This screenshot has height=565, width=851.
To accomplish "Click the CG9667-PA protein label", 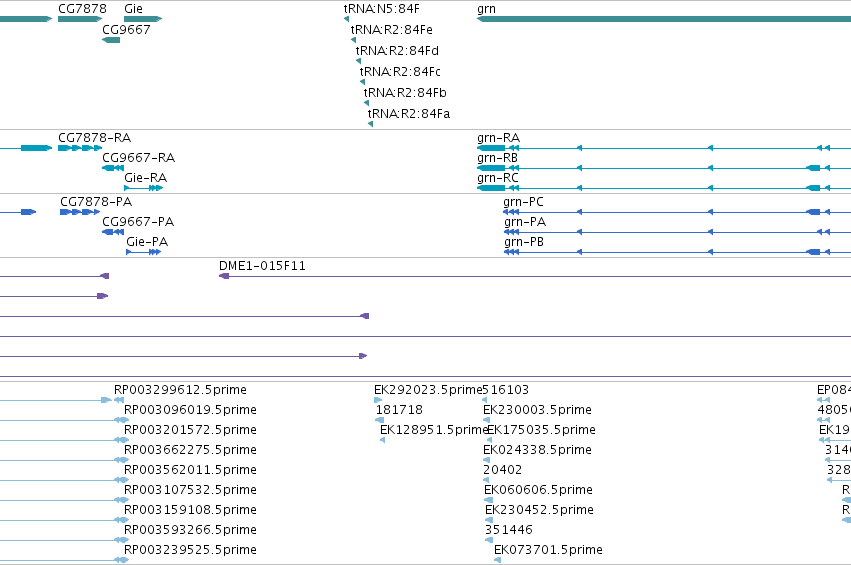I will tap(138, 221).
